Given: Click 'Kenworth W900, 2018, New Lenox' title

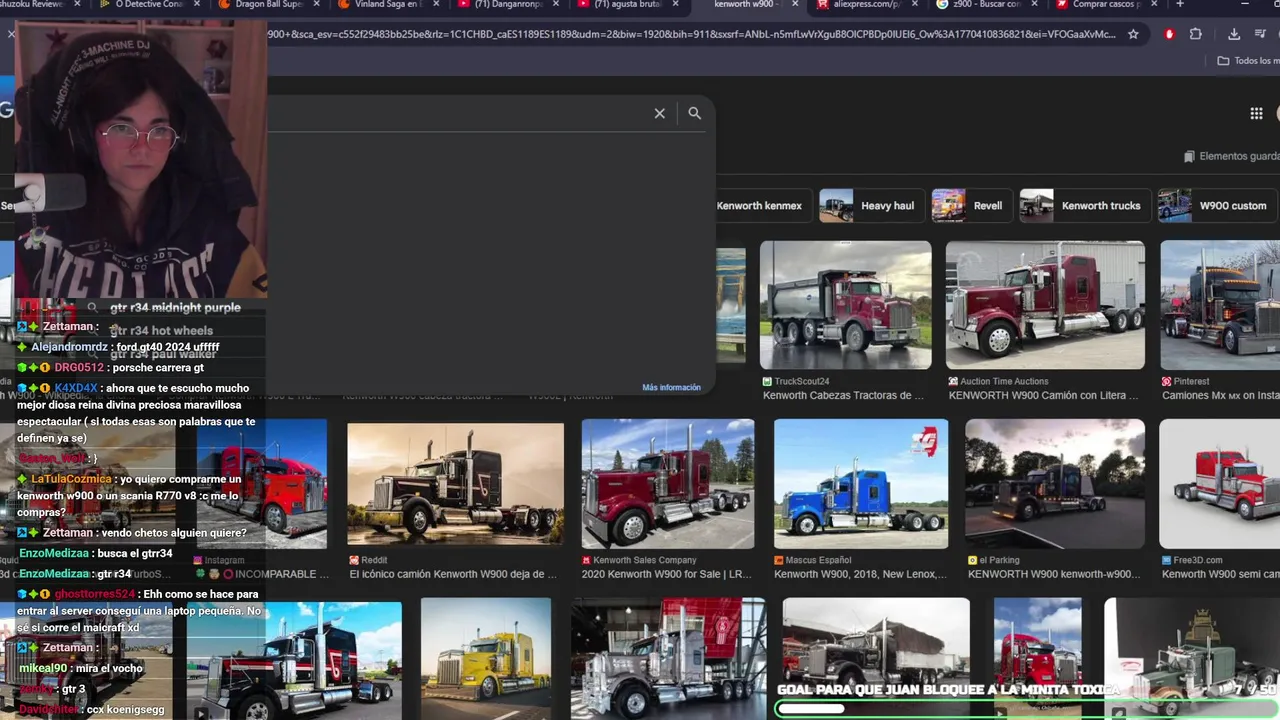Looking at the screenshot, I should pyautogui.click(x=860, y=575).
